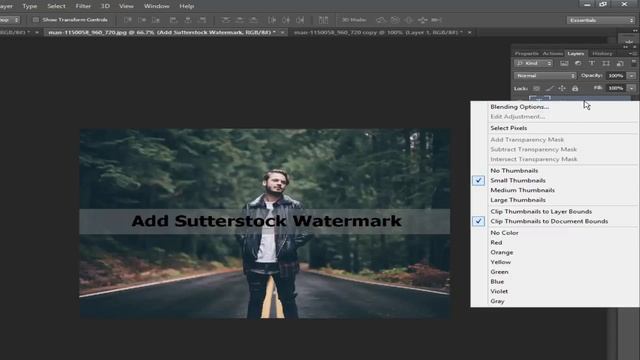The image size is (640, 360).
Task: Open the Layers panel flyout menu icon
Action: (632, 53)
